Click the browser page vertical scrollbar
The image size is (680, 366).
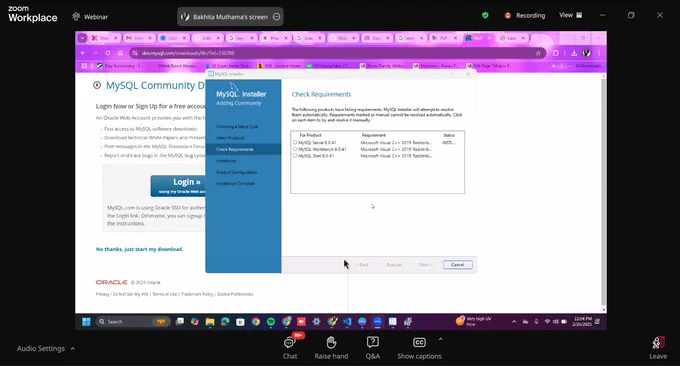[x=603, y=193]
